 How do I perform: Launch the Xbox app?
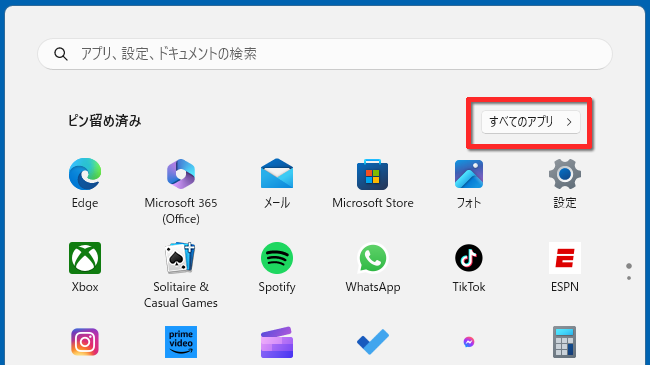(x=85, y=258)
